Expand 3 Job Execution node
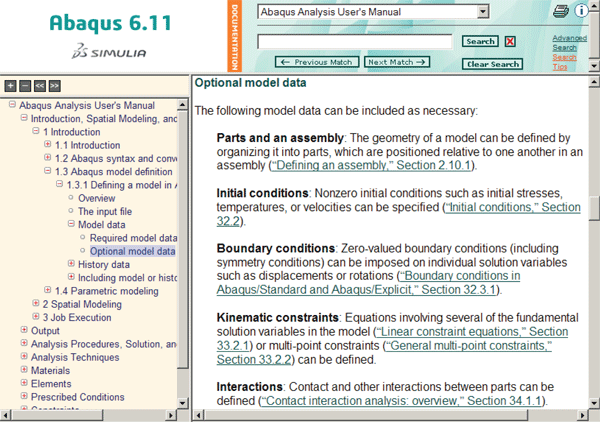This screenshot has height=422, width=600. pyautogui.click(x=36, y=316)
